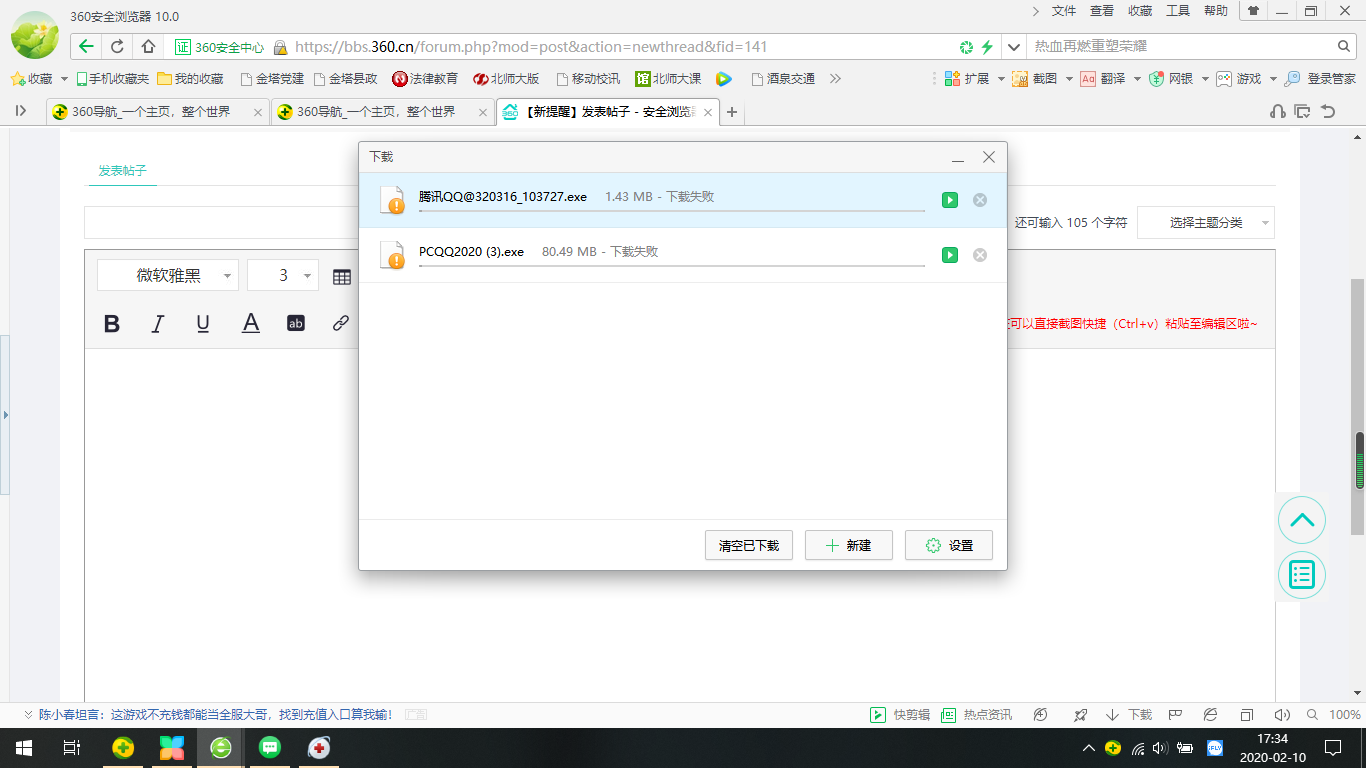
Task: Open the Windows notification center icon
Action: point(1333,748)
